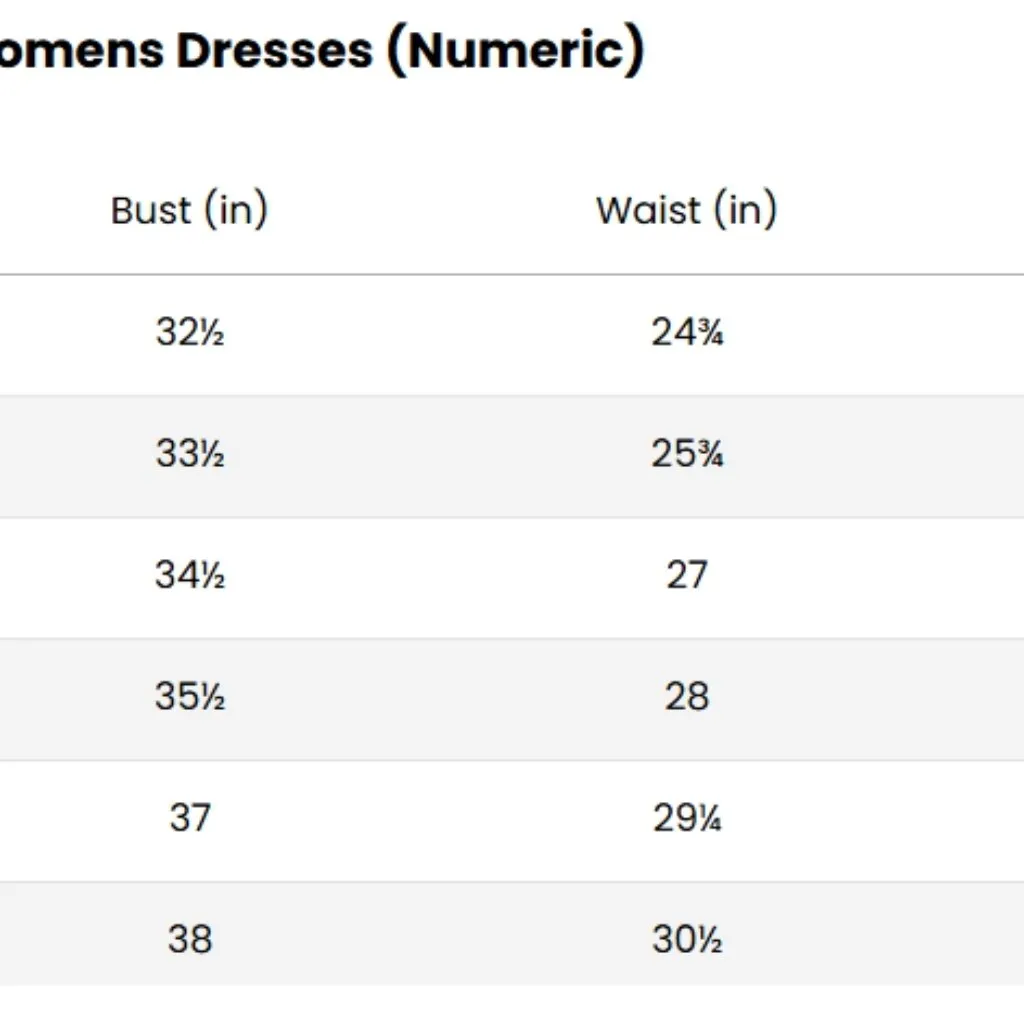Screen dimensions: 1024x1024
Task: Select the waist value 27
Action: point(687,575)
